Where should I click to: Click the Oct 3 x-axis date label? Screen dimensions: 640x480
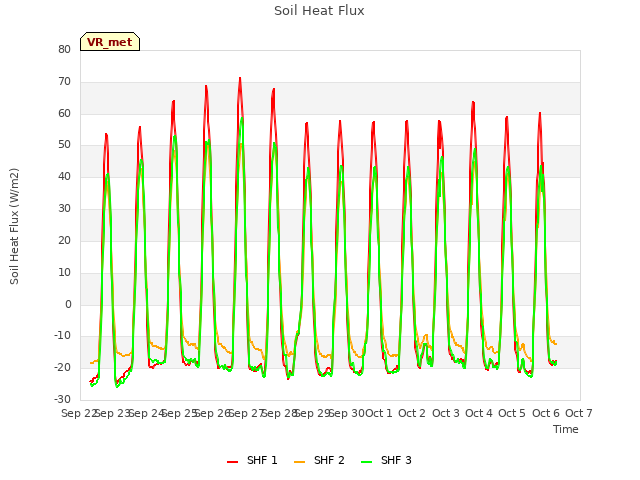click(x=446, y=413)
